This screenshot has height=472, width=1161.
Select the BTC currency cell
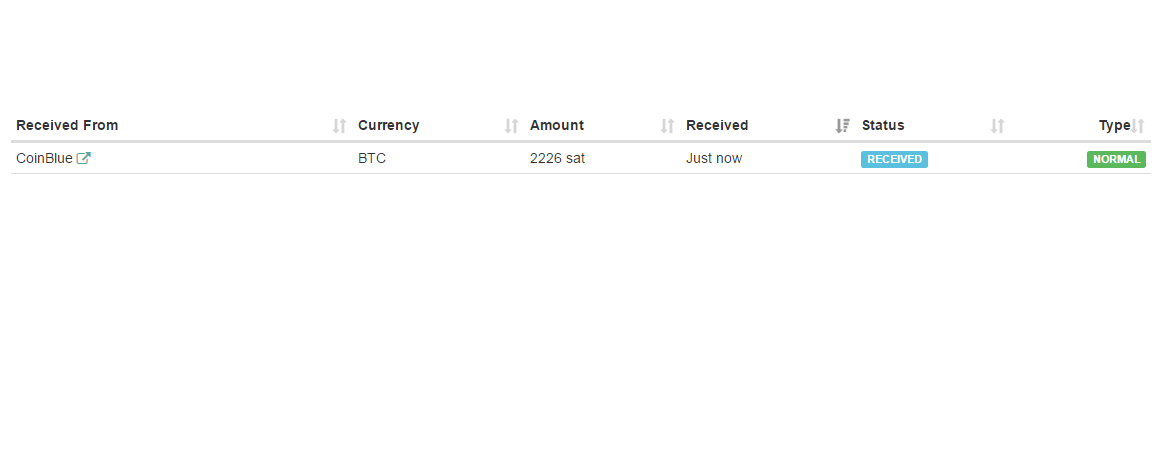pos(371,158)
